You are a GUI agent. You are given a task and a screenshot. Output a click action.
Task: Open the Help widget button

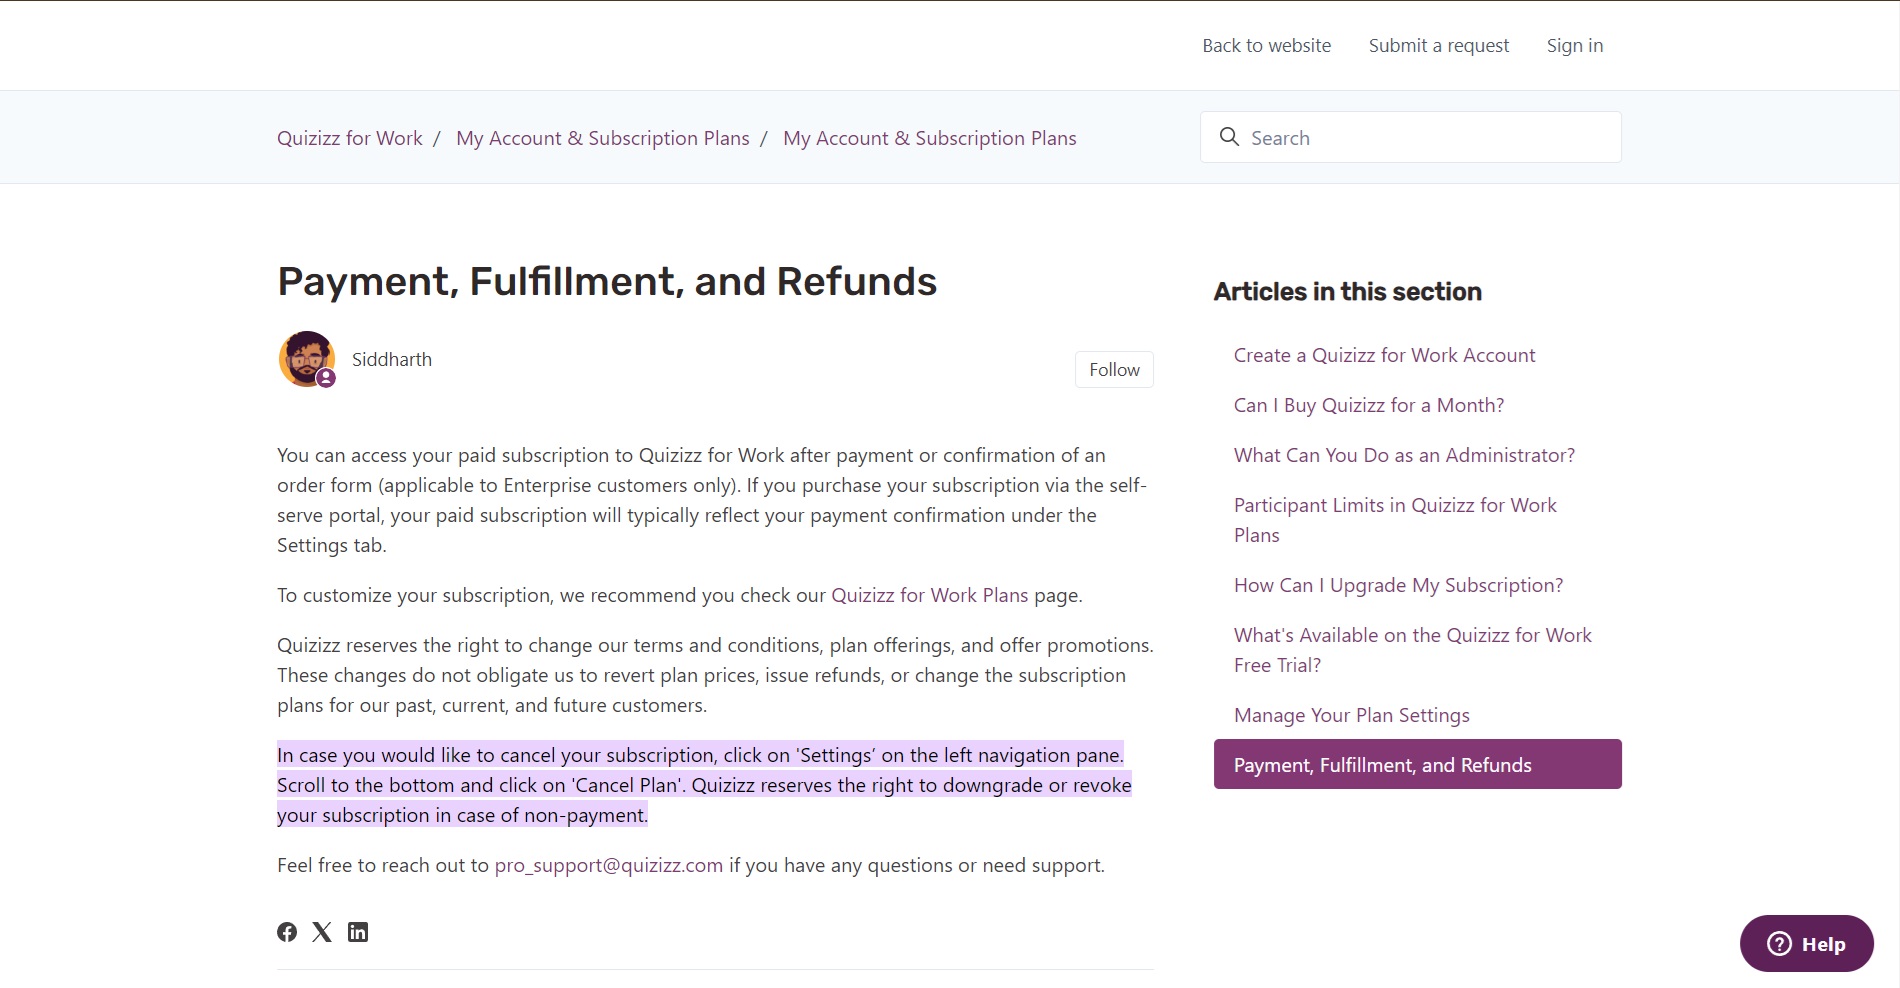[1806, 943]
